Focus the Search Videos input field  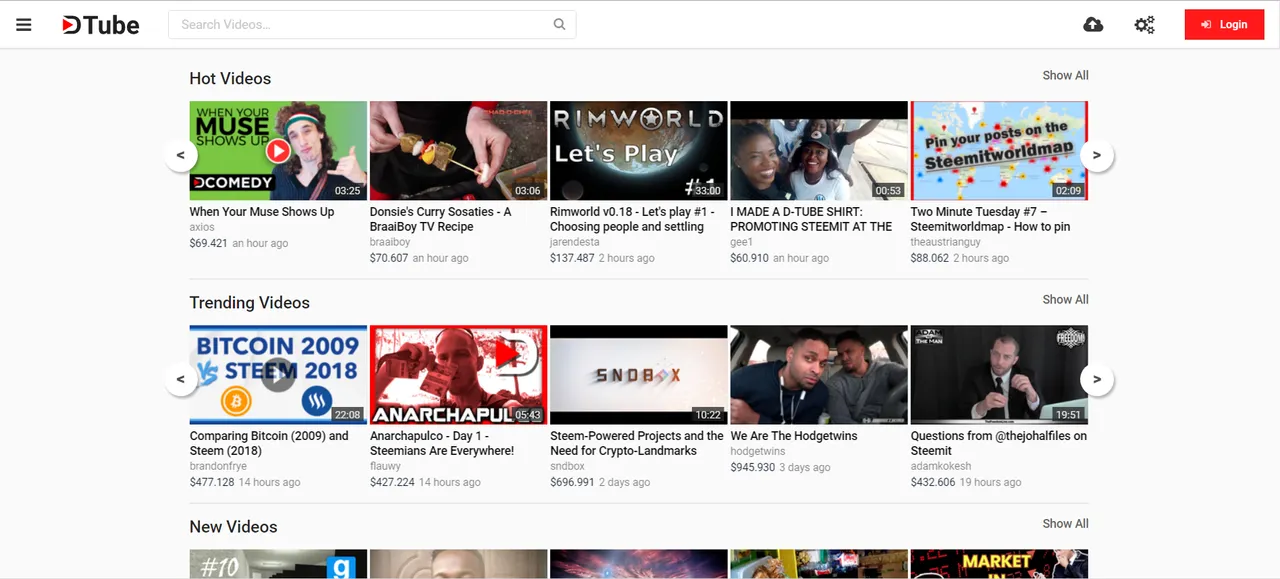click(372, 25)
